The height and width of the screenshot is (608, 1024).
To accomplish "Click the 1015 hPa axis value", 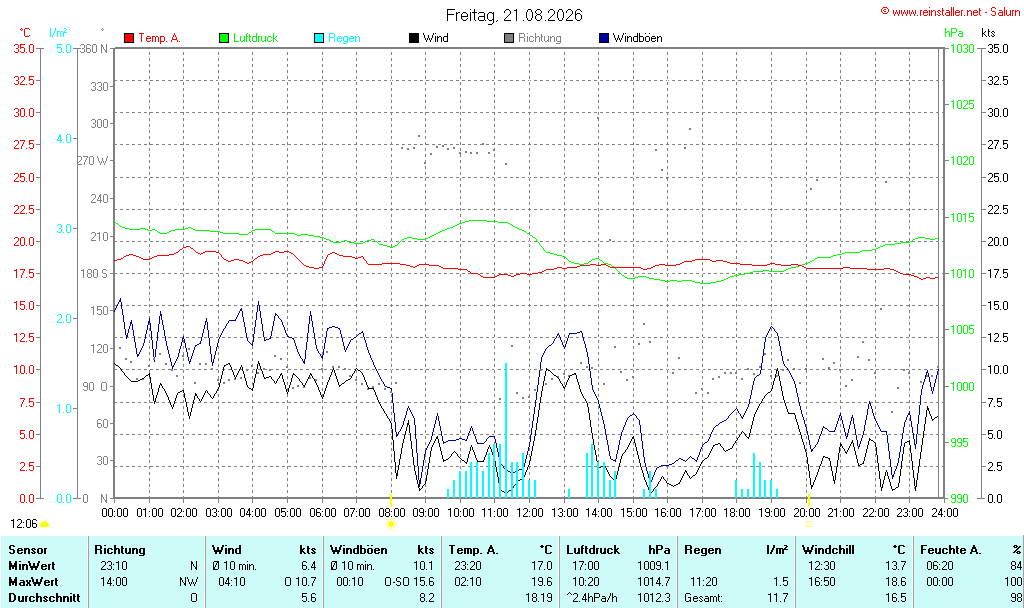I will point(962,217).
